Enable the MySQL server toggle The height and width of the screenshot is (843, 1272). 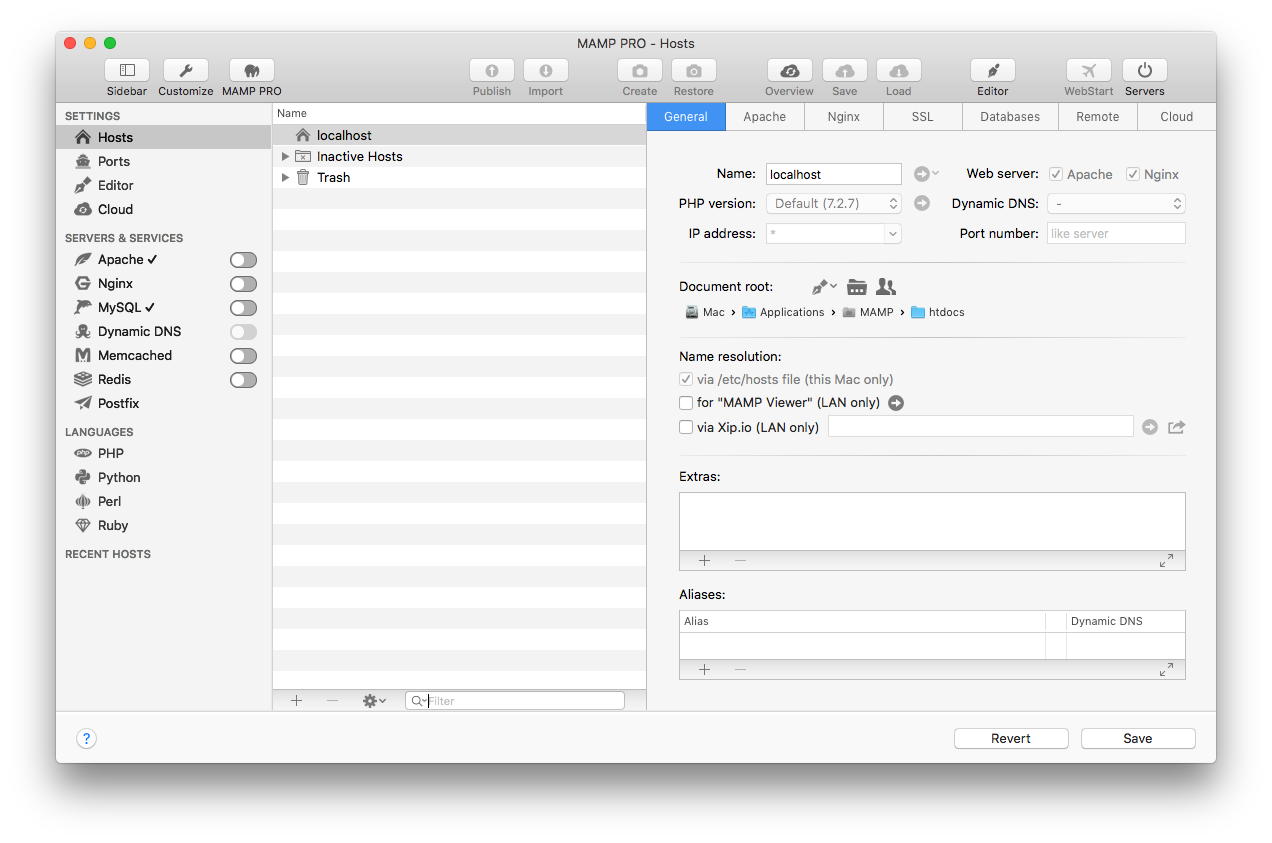click(243, 308)
